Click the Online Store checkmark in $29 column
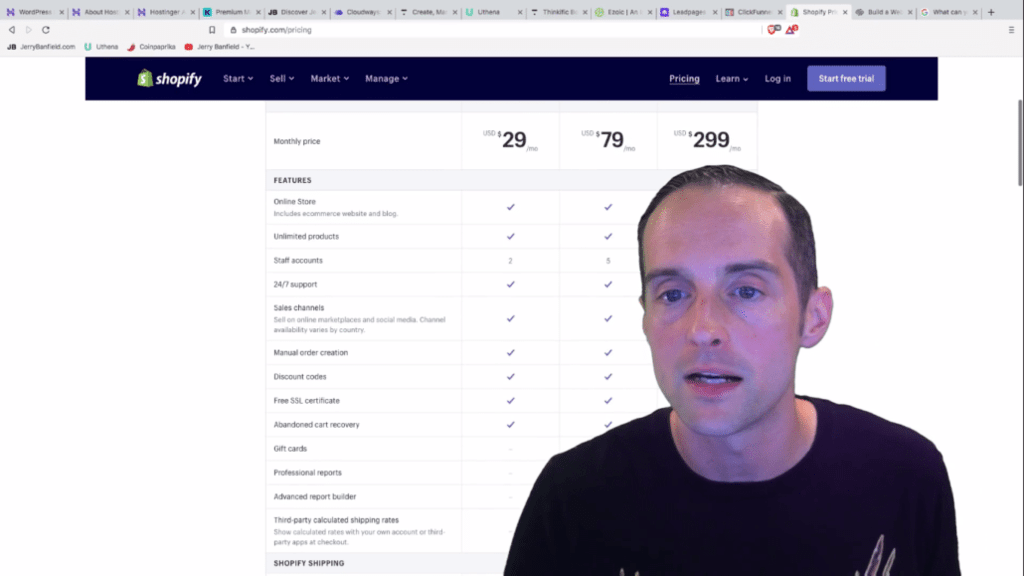Image resolution: width=1024 pixels, height=576 pixels. (x=511, y=207)
